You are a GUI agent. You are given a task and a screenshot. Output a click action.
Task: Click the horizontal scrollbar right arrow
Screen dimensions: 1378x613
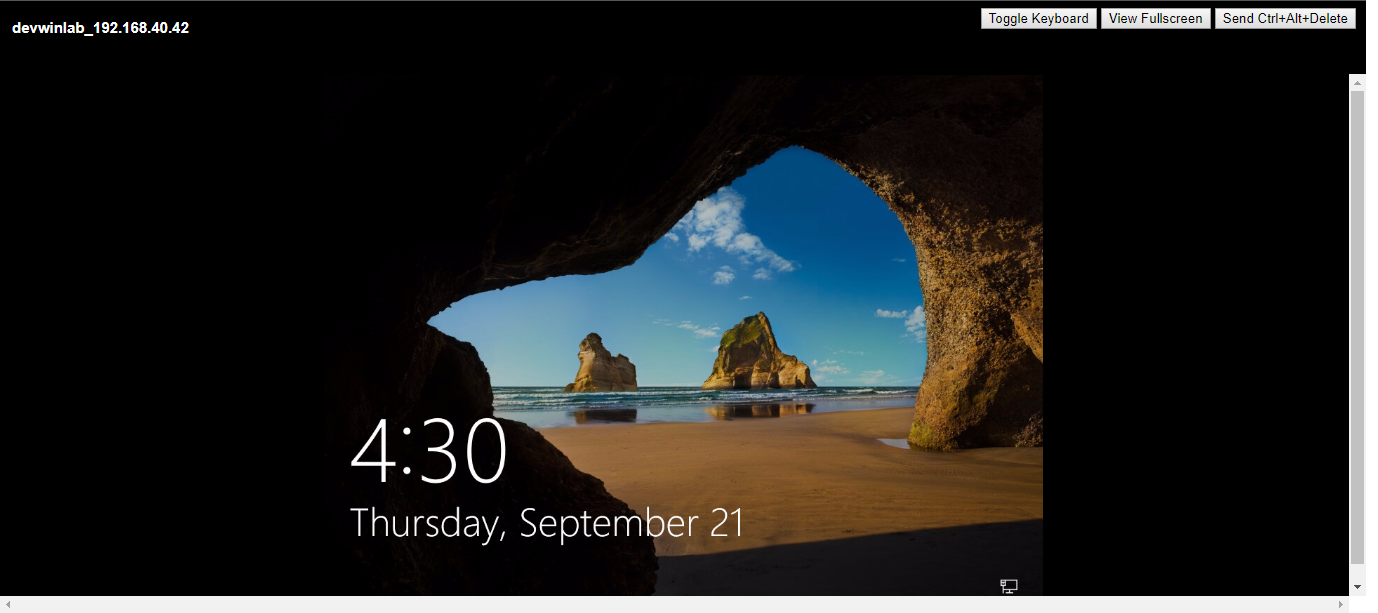point(1341,605)
